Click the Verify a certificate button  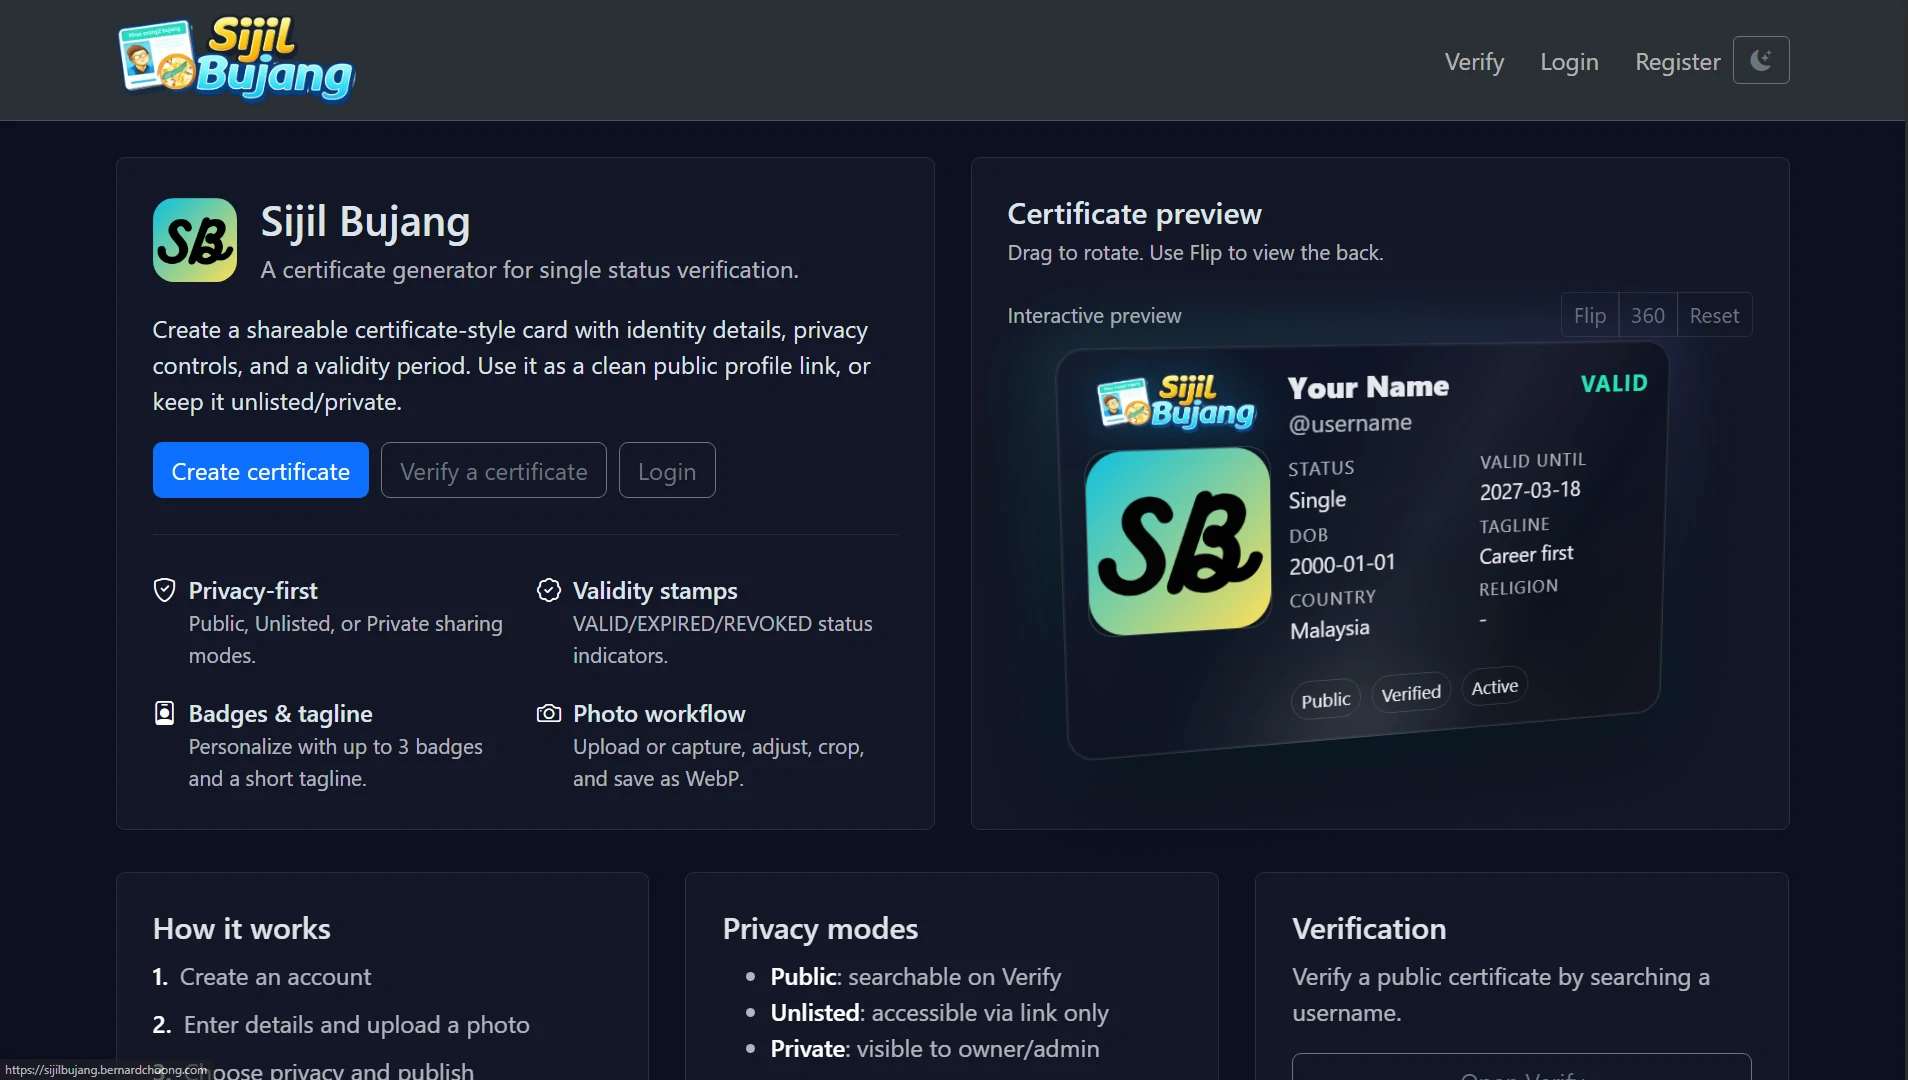(x=494, y=470)
